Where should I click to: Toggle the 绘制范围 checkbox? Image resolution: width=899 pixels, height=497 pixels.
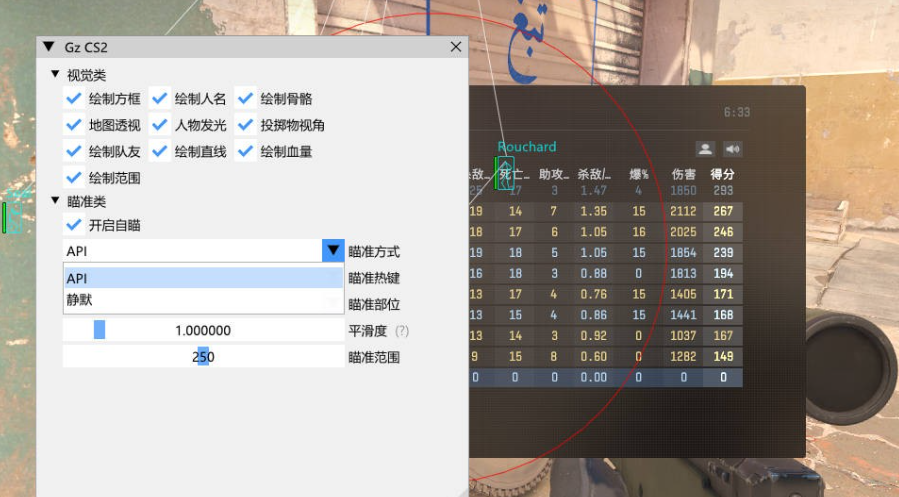tap(73, 178)
